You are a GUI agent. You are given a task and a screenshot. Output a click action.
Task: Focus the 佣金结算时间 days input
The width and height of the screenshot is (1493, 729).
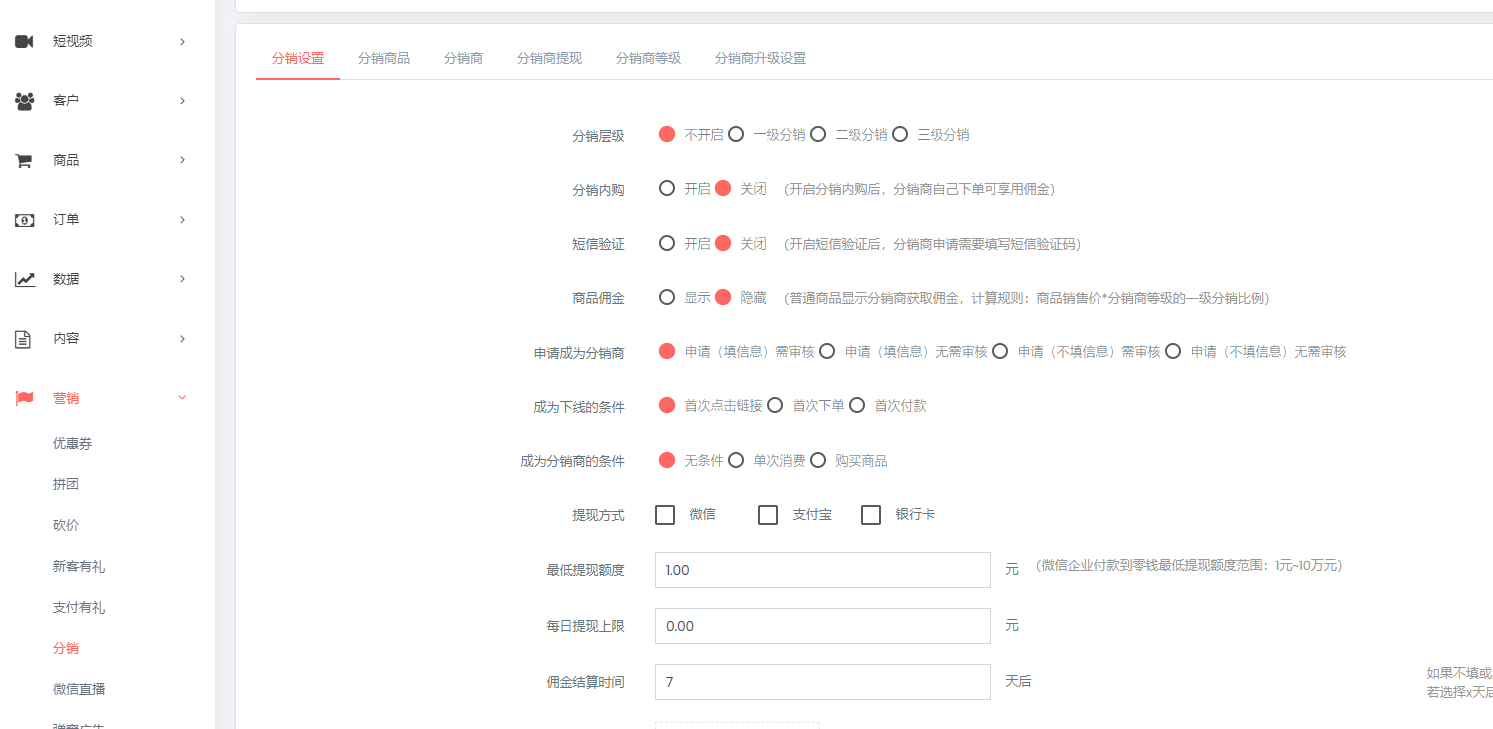[822, 682]
